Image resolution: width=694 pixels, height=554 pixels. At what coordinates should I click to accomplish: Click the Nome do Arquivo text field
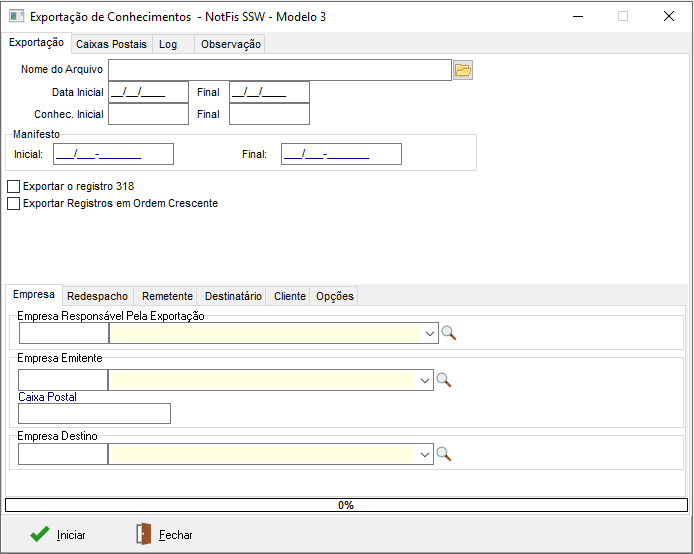(280, 69)
